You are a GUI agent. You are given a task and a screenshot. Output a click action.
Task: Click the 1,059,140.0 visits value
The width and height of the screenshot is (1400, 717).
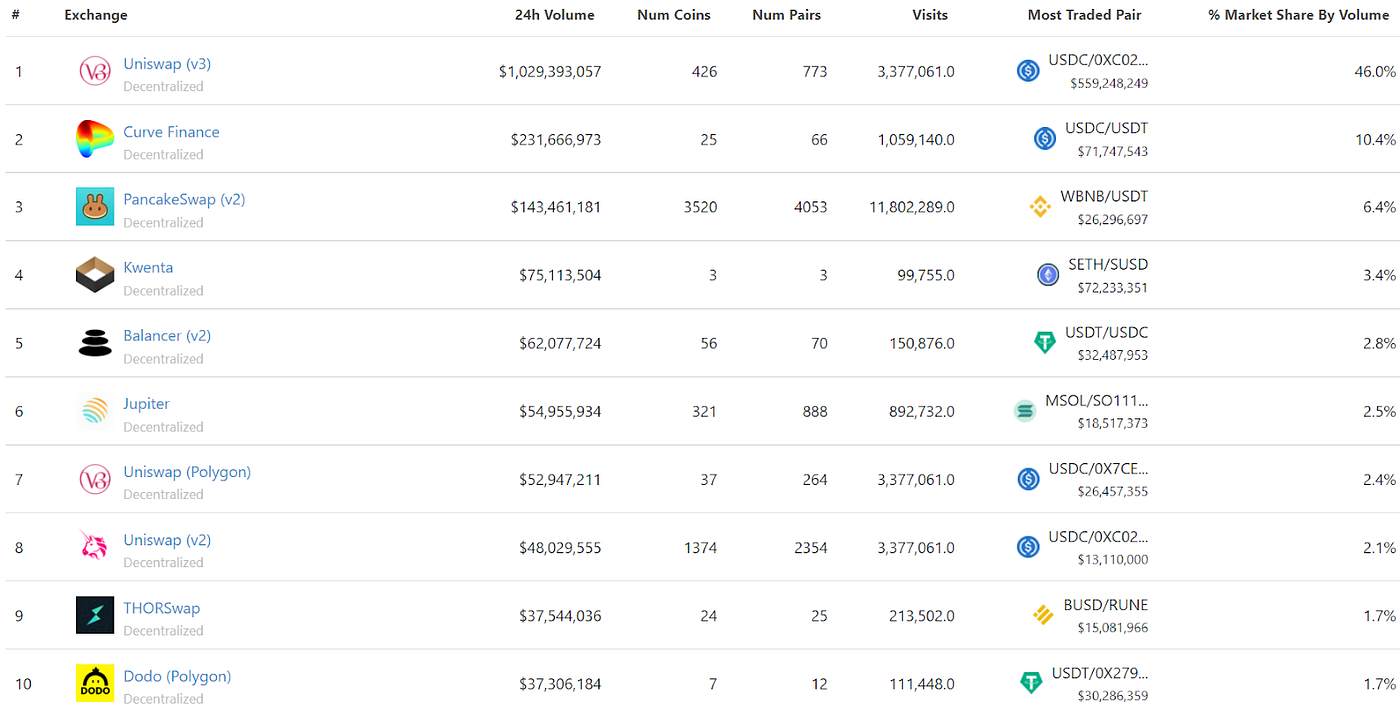pyautogui.click(x=916, y=140)
